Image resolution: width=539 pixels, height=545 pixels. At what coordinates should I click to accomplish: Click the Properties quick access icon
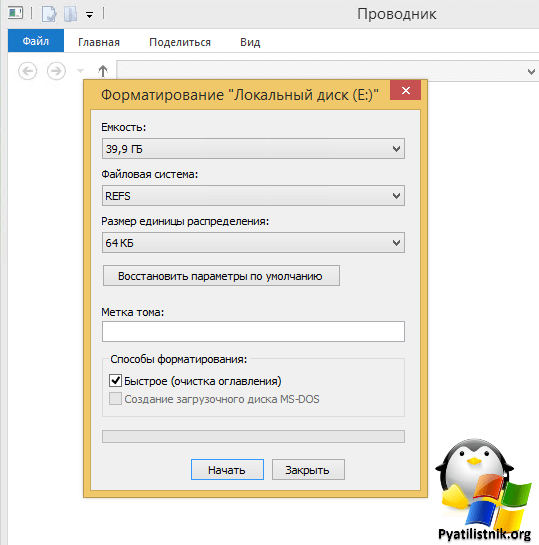pos(49,14)
